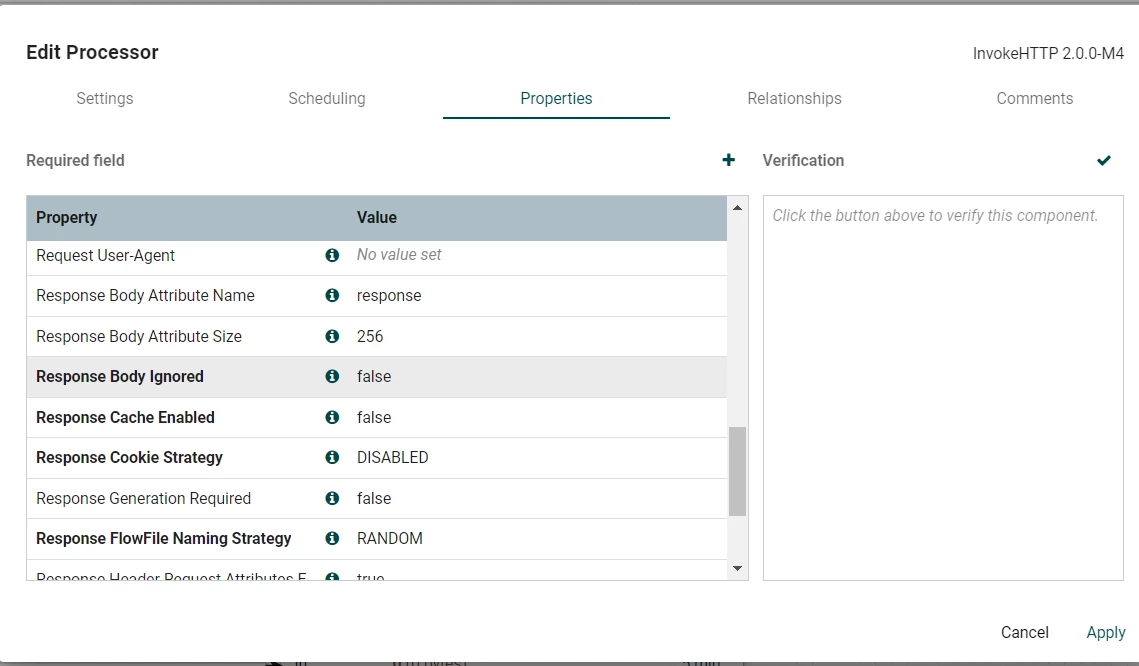Open the Scheduling tab
The width and height of the screenshot is (1139, 666).
pos(327,99)
